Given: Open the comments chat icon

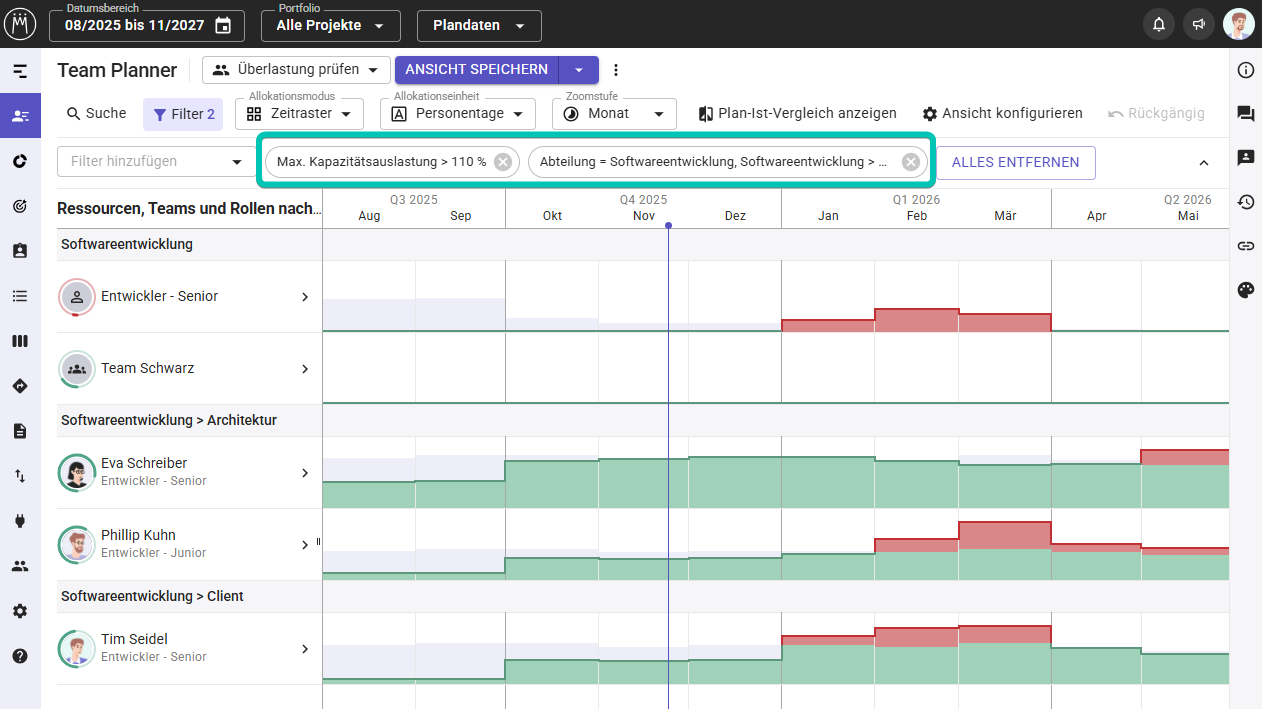Looking at the screenshot, I should 1245,114.
